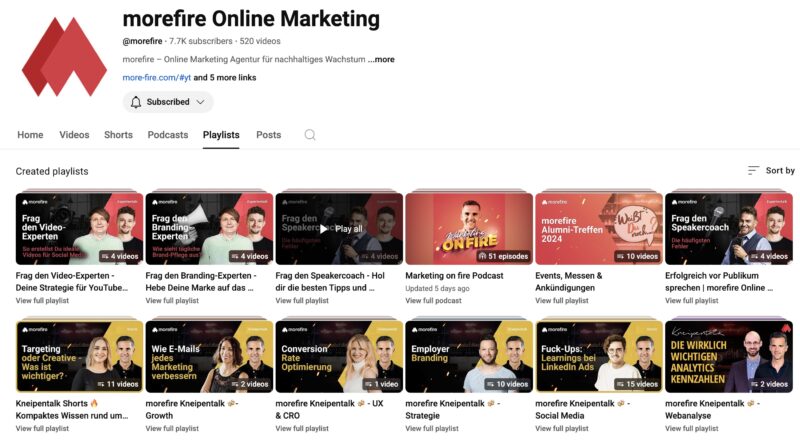Click the Sort by lines icon
This screenshot has height=441, width=800.
click(x=753, y=170)
